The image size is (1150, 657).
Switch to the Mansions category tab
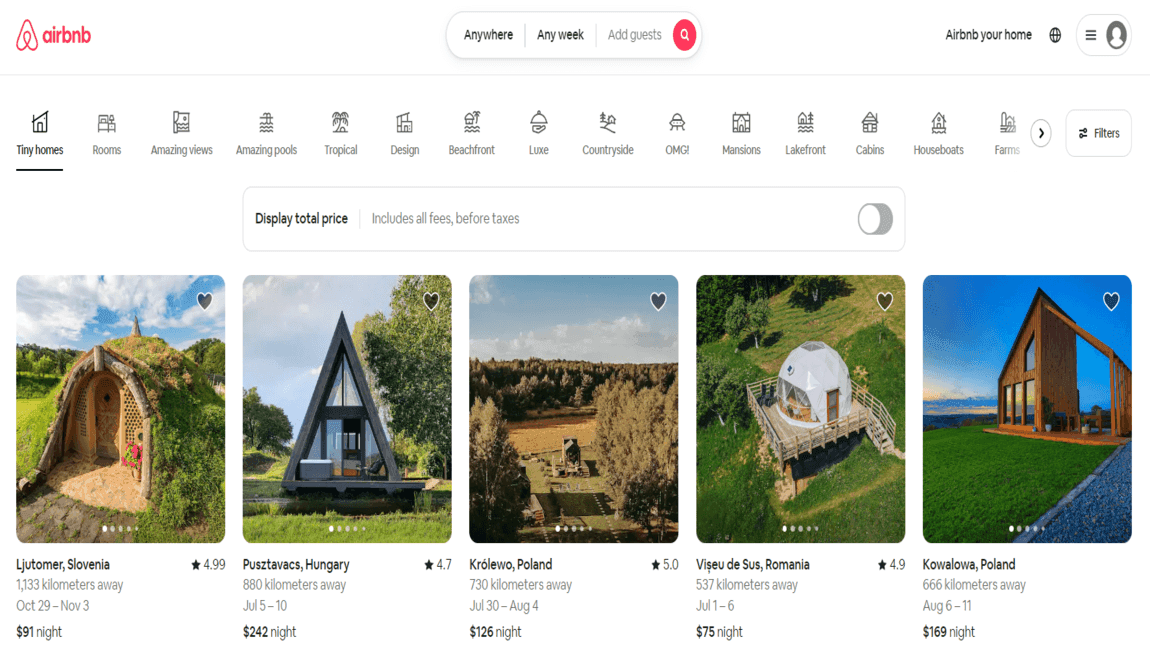pyautogui.click(x=741, y=125)
